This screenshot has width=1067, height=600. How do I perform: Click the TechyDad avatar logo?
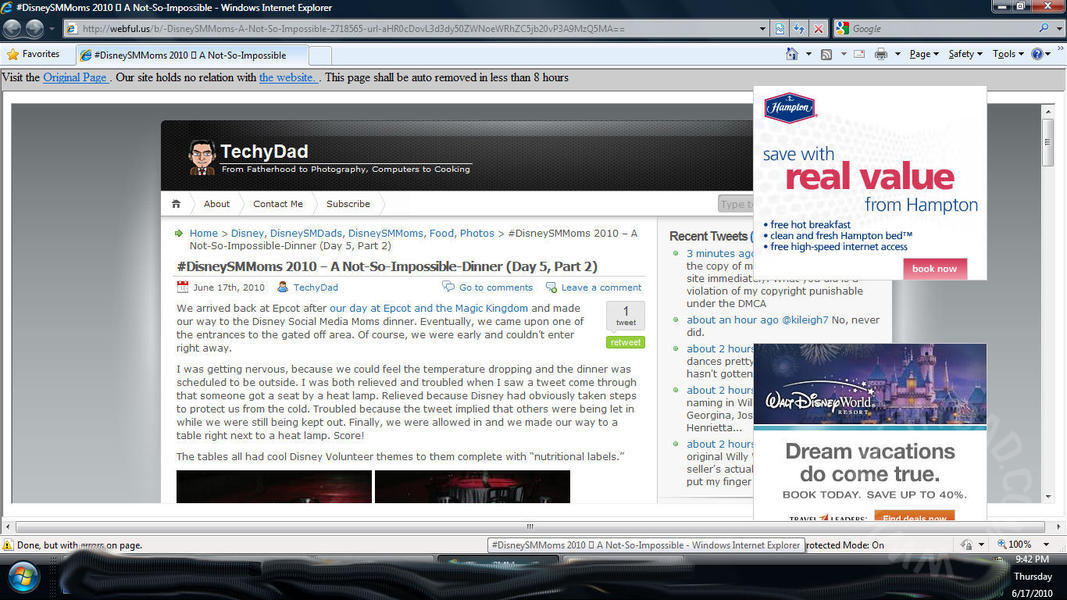(x=201, y=157)
